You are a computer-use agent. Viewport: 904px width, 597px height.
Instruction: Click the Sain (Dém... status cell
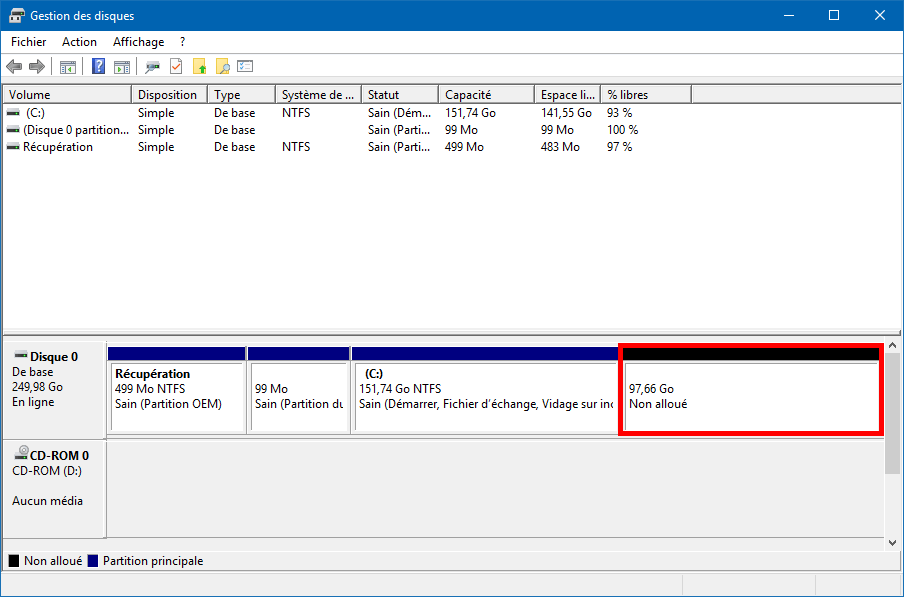click(x=399, y=113)
